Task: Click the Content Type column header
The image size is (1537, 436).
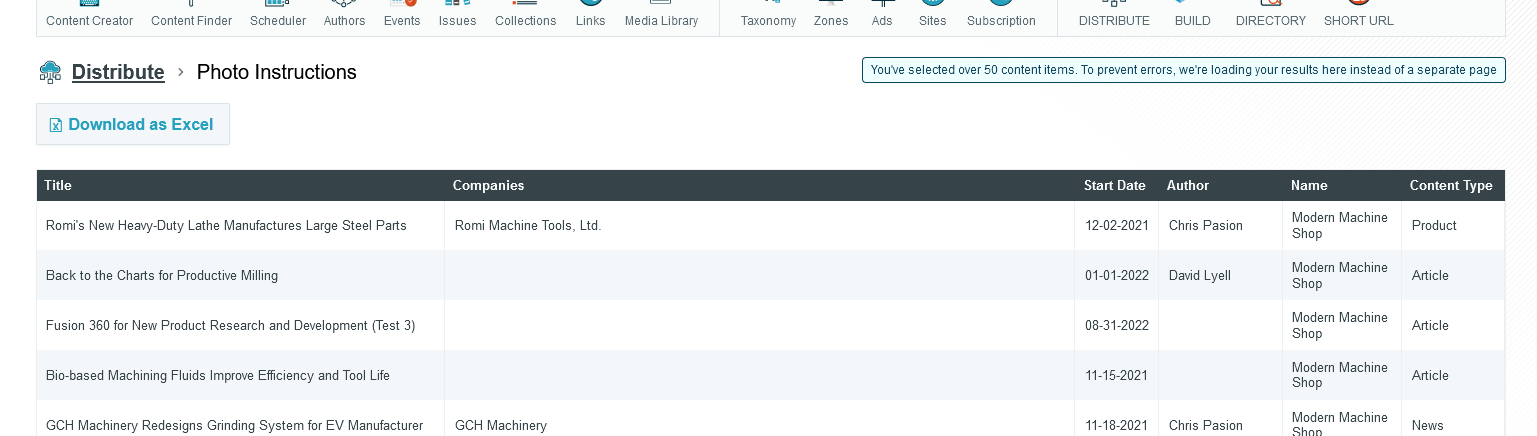Action: 1450,186
